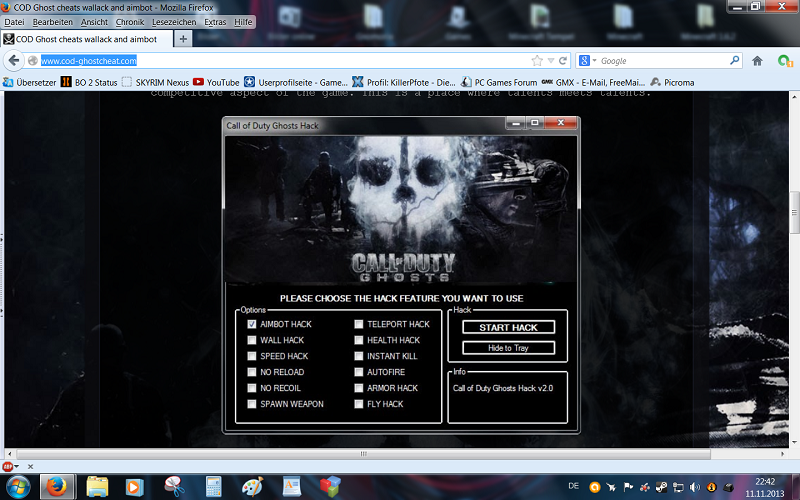Open the YouTube bookmark
This screenshot has width=800, height=500.
click(216, 82)
